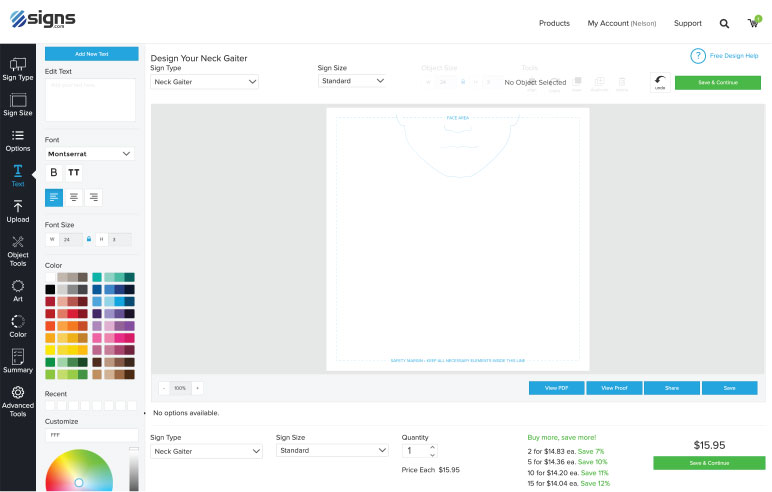Open Object Tools in the sidebar
The width and height of the screenshot is (772, 492).
coord(18,250)
